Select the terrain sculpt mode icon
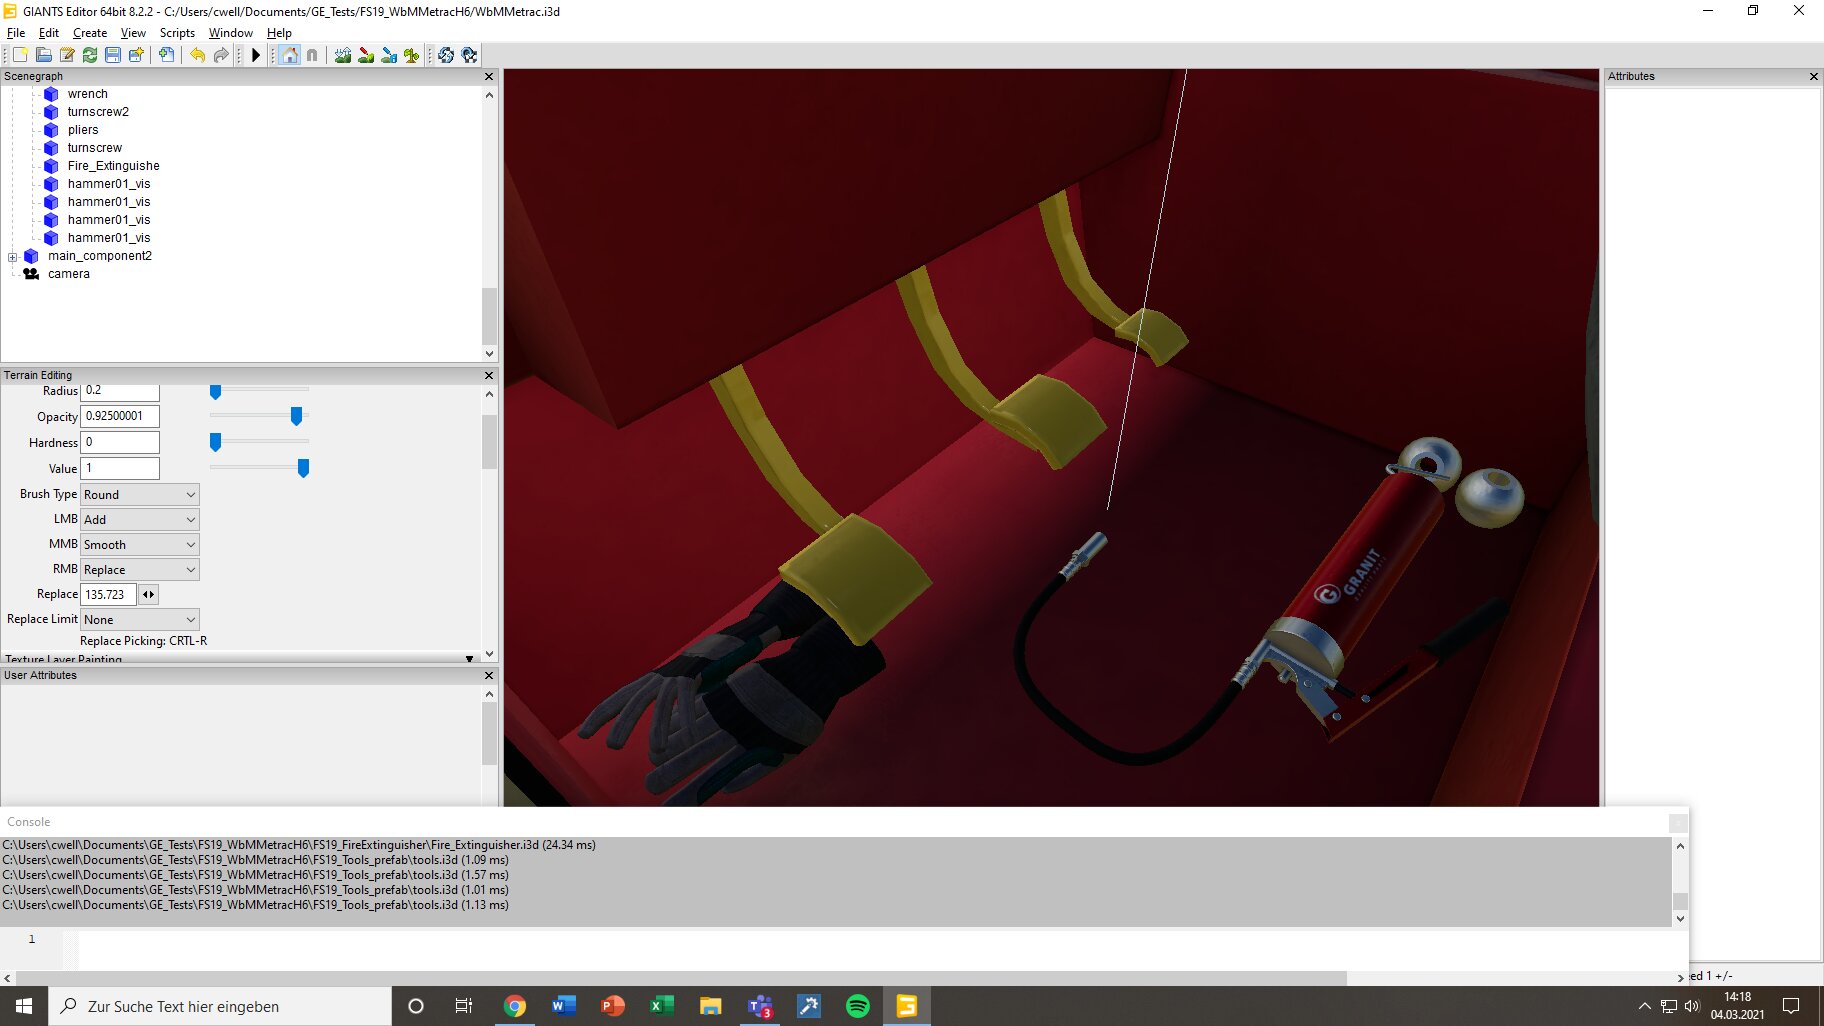This screenshot has width=1824, height=1026. tap(343, 55)
